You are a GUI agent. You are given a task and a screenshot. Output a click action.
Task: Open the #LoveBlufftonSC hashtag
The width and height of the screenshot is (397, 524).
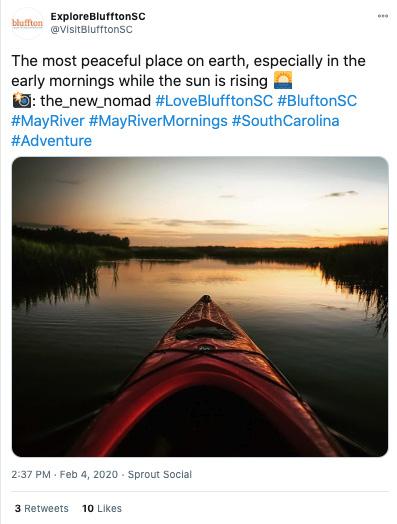pyautogui.click(x=214, y=101)
